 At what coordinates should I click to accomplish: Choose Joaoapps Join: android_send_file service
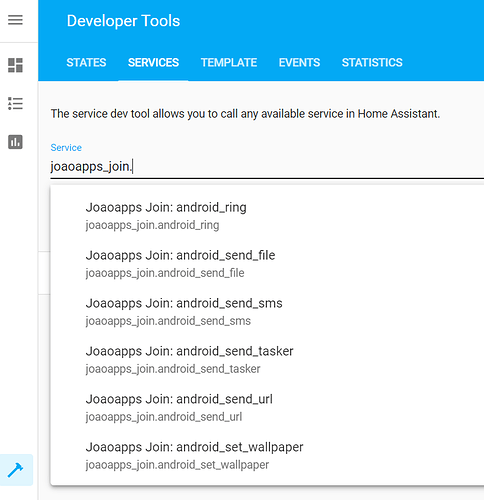click(267, 264)
